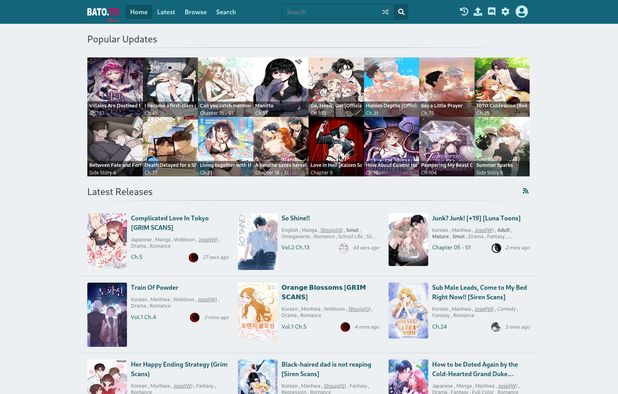Open So Shine!! title link

[x=296, y=218]
